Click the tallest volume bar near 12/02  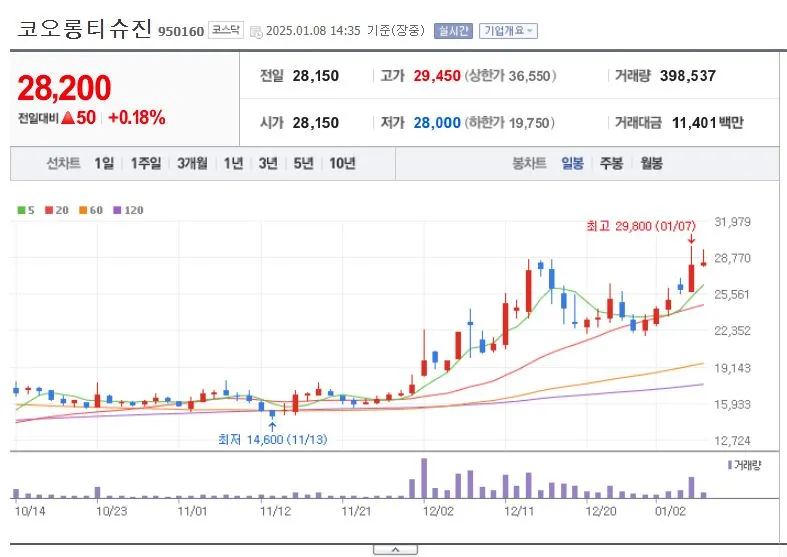click(x=424, y=478)
